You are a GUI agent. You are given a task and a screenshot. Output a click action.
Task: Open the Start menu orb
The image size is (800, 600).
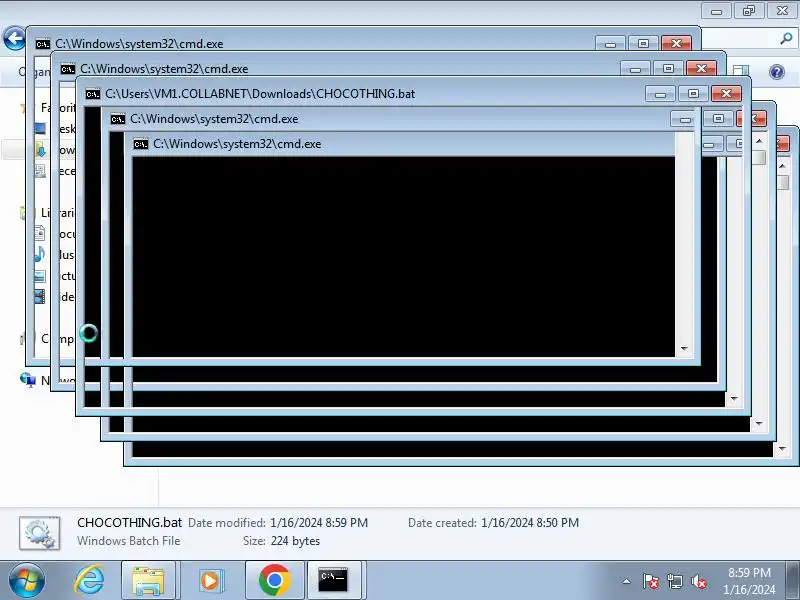[x=27, y=581]
